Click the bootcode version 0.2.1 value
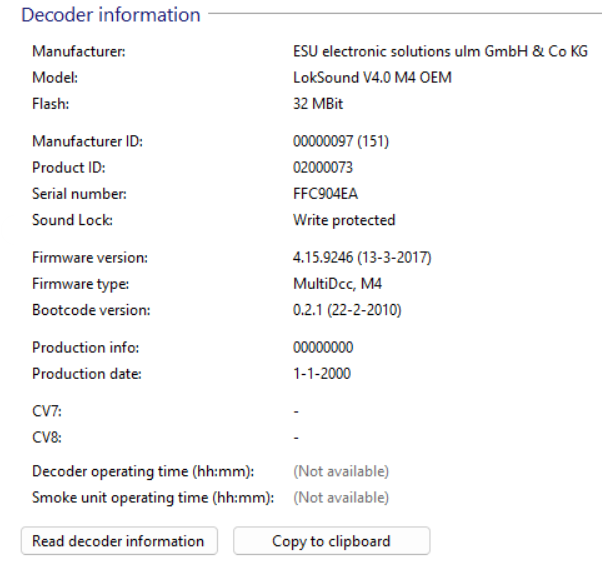The image size is (602, 562). tap(347, 310)
